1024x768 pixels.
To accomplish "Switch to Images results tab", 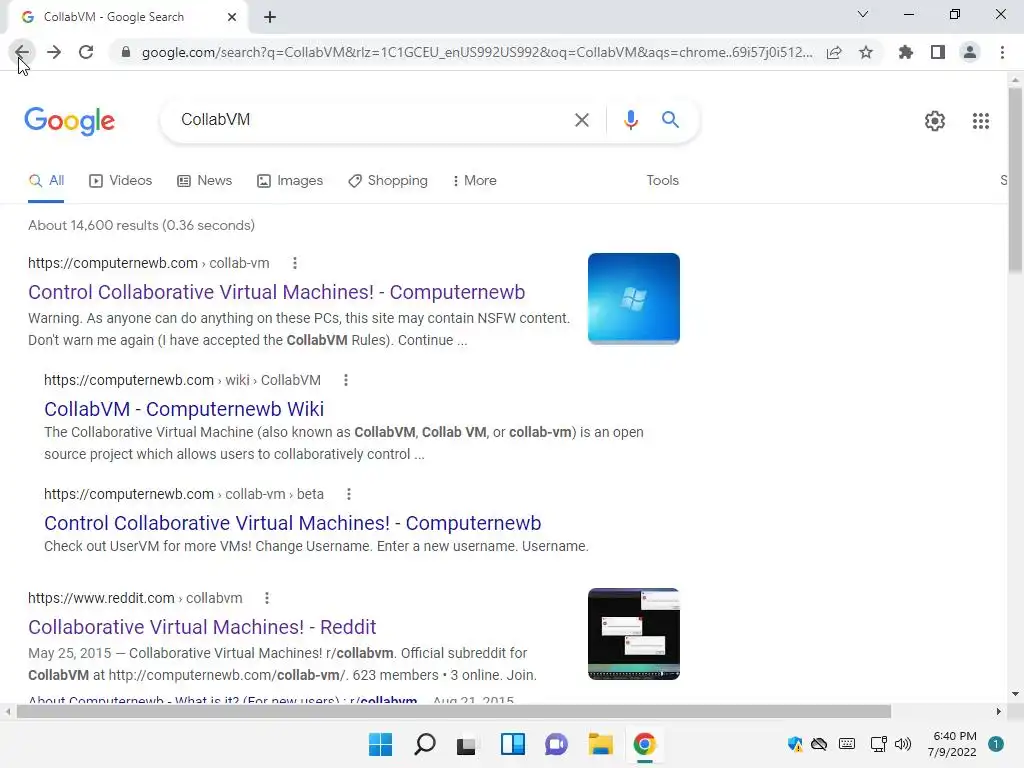I will 290,181.
